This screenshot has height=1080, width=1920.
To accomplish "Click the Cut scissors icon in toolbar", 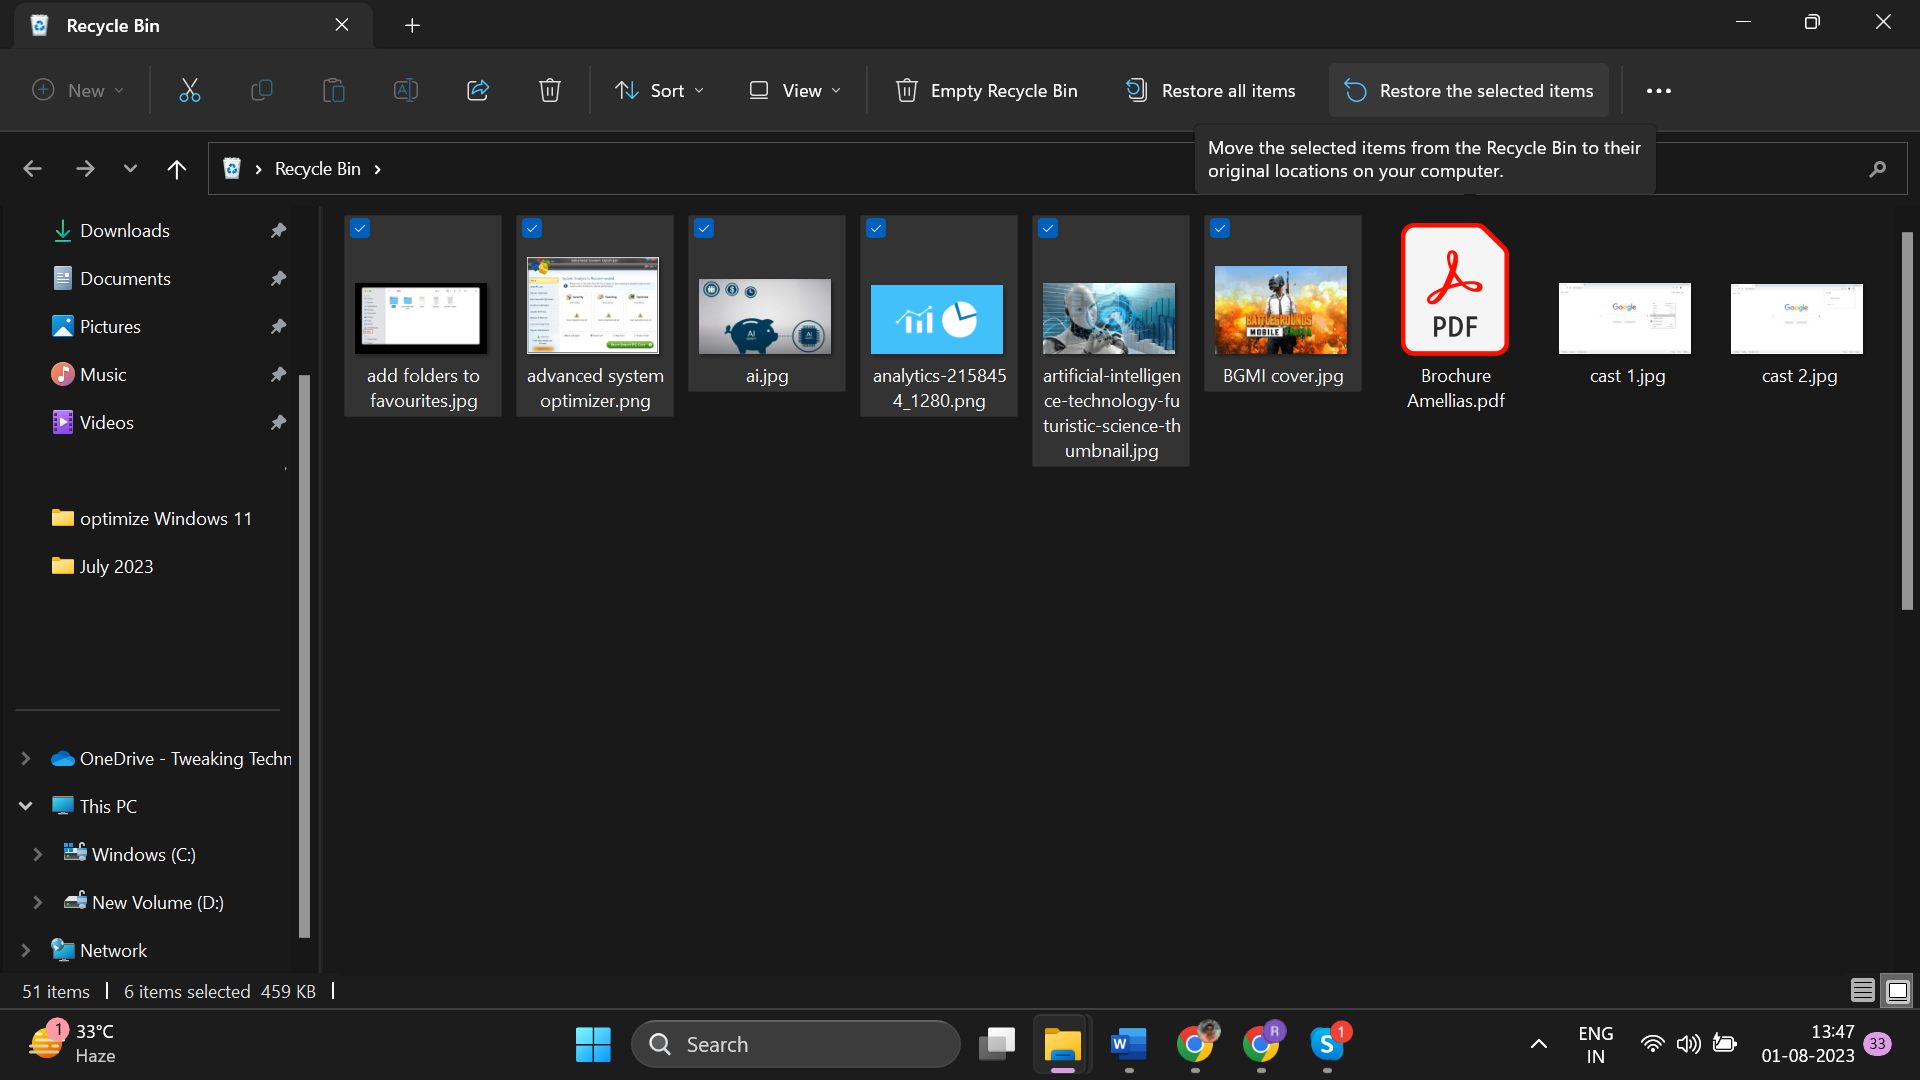I will (x=189, y=91).
